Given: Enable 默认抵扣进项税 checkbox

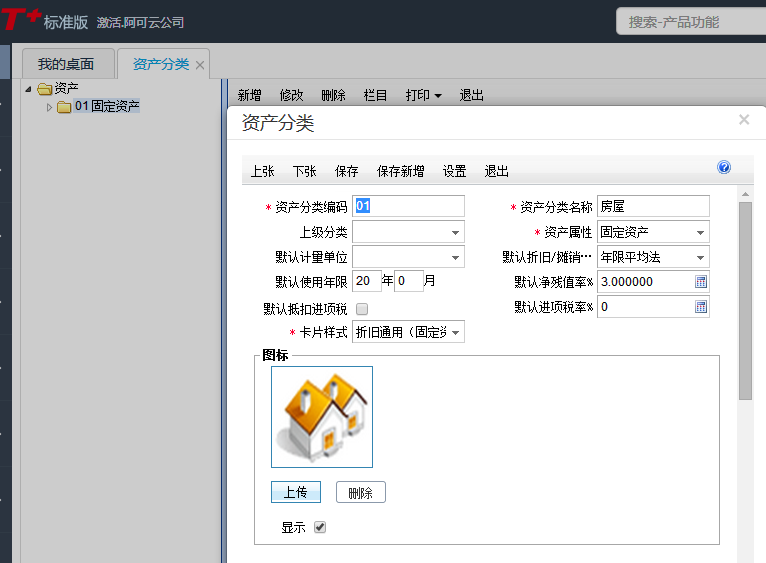Looking at the screenshot, I should pos(362,309).
